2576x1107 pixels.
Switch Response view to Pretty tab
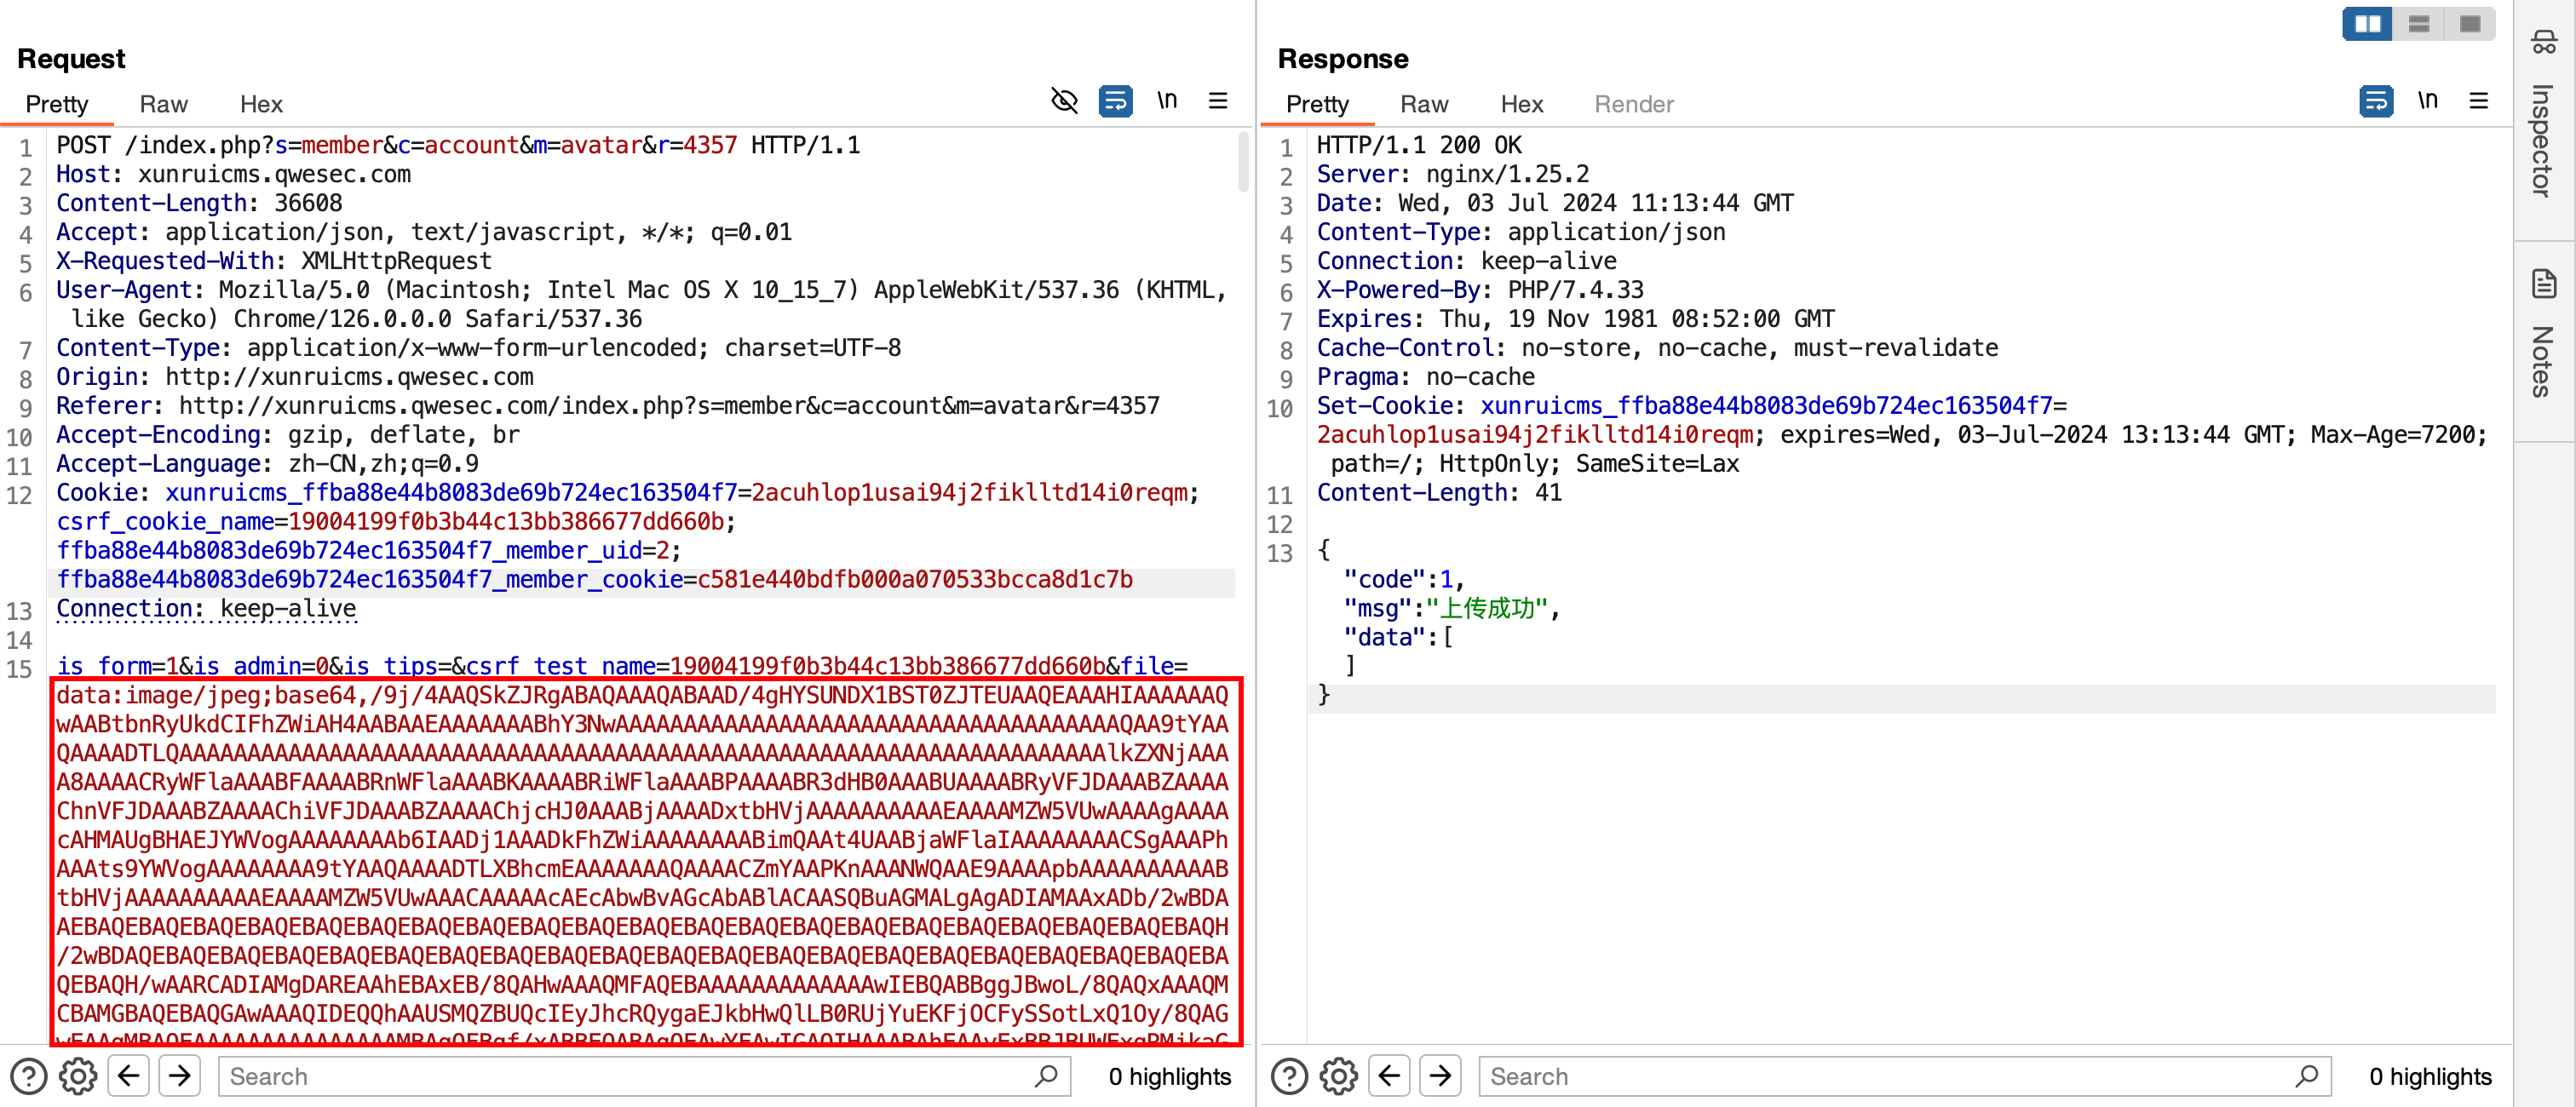1317,104
